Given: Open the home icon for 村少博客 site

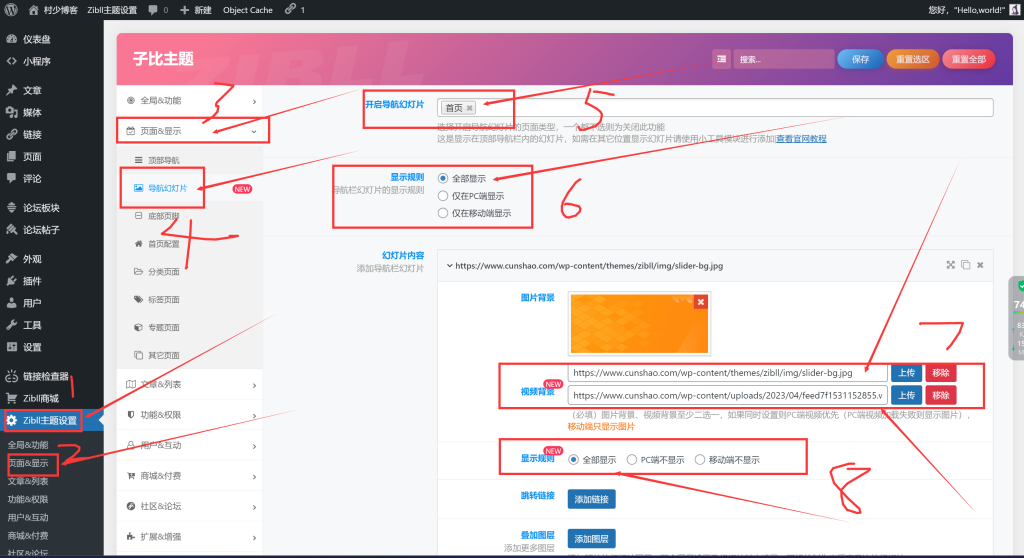Looking at the screenshot, I should tap(33, 10).
